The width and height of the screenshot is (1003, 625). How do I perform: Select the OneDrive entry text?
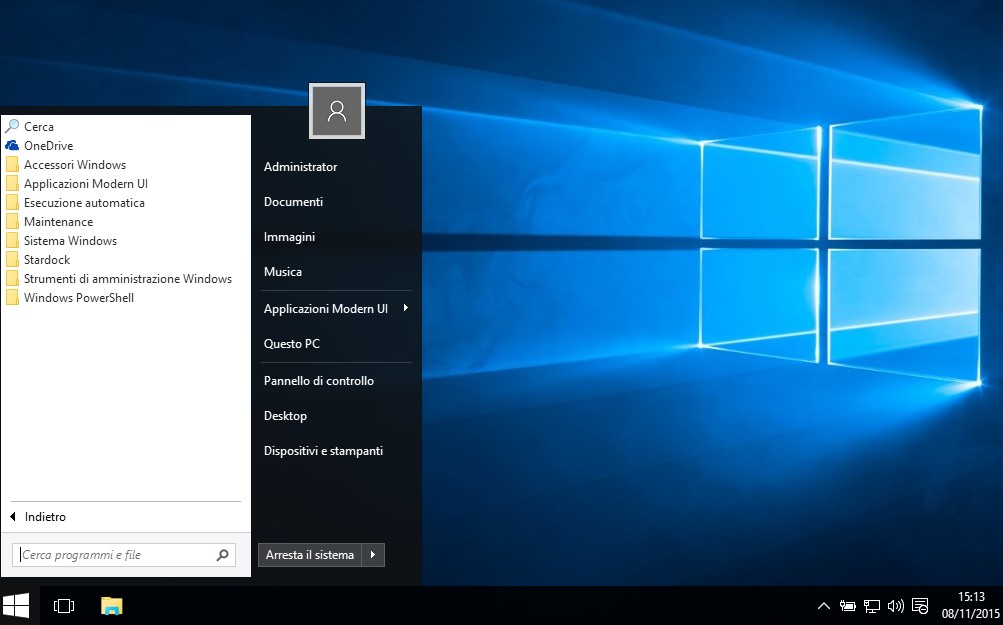pos(49,145)
